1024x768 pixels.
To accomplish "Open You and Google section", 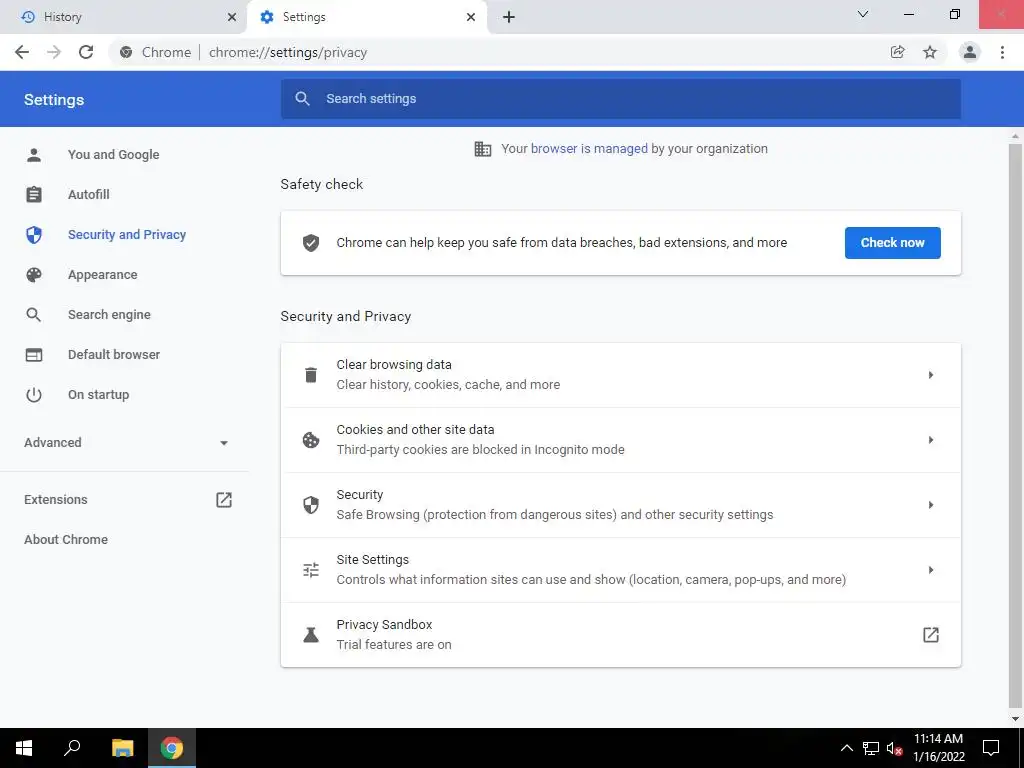I will 113,155.
